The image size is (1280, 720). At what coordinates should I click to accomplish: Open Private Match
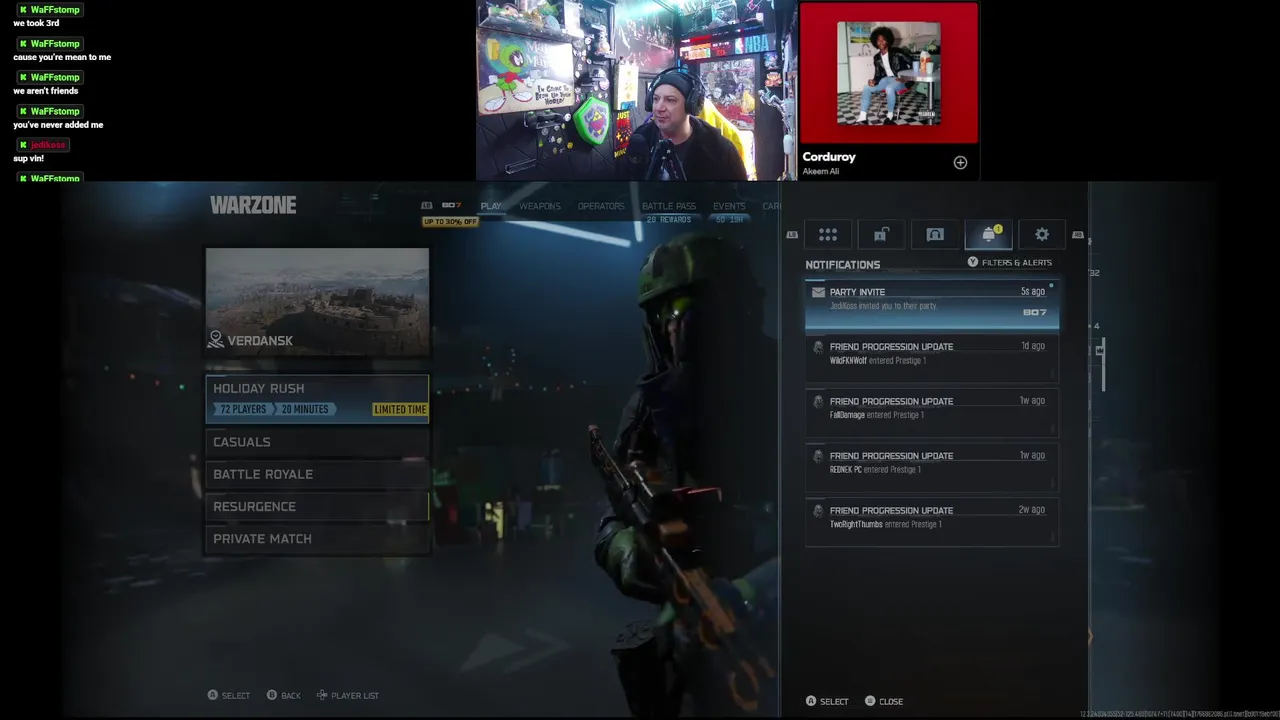pyautogui.click(x=317, y=539)
